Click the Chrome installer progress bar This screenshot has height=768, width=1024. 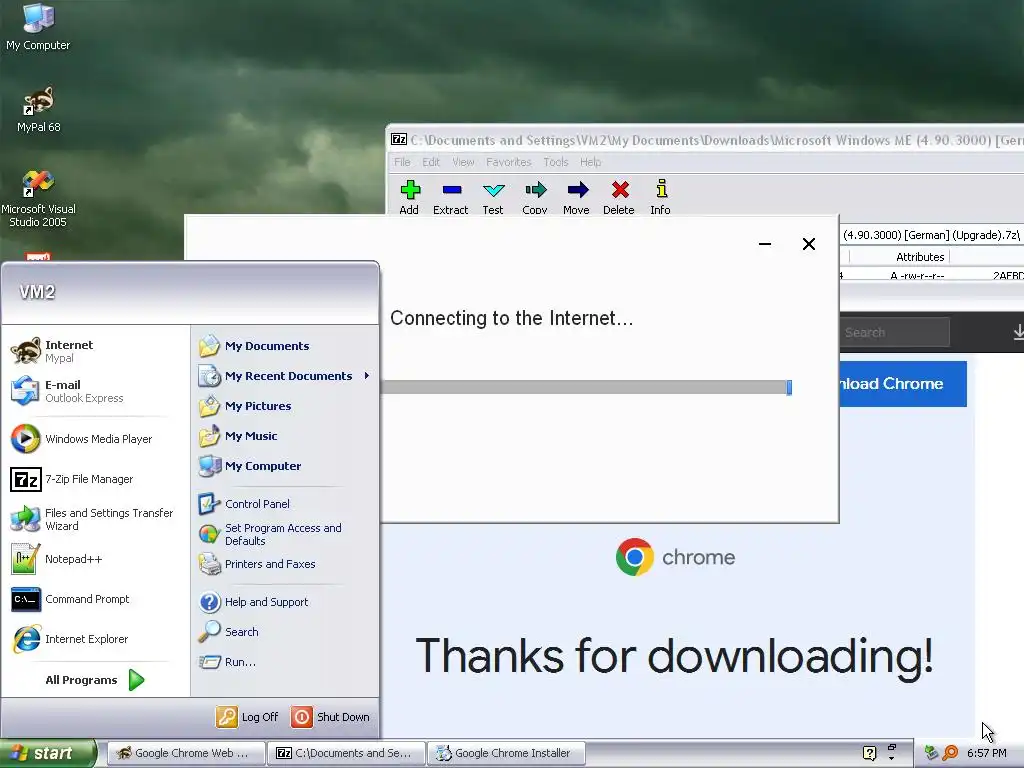tap(586, 387)
